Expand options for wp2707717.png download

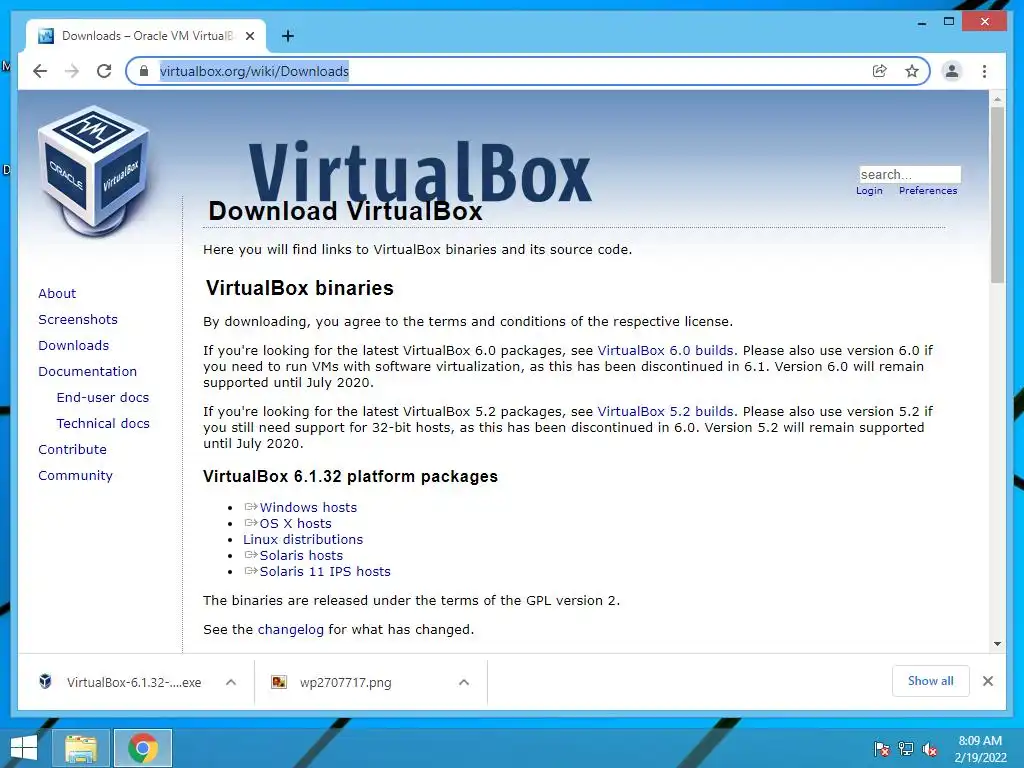pos(464,682)
